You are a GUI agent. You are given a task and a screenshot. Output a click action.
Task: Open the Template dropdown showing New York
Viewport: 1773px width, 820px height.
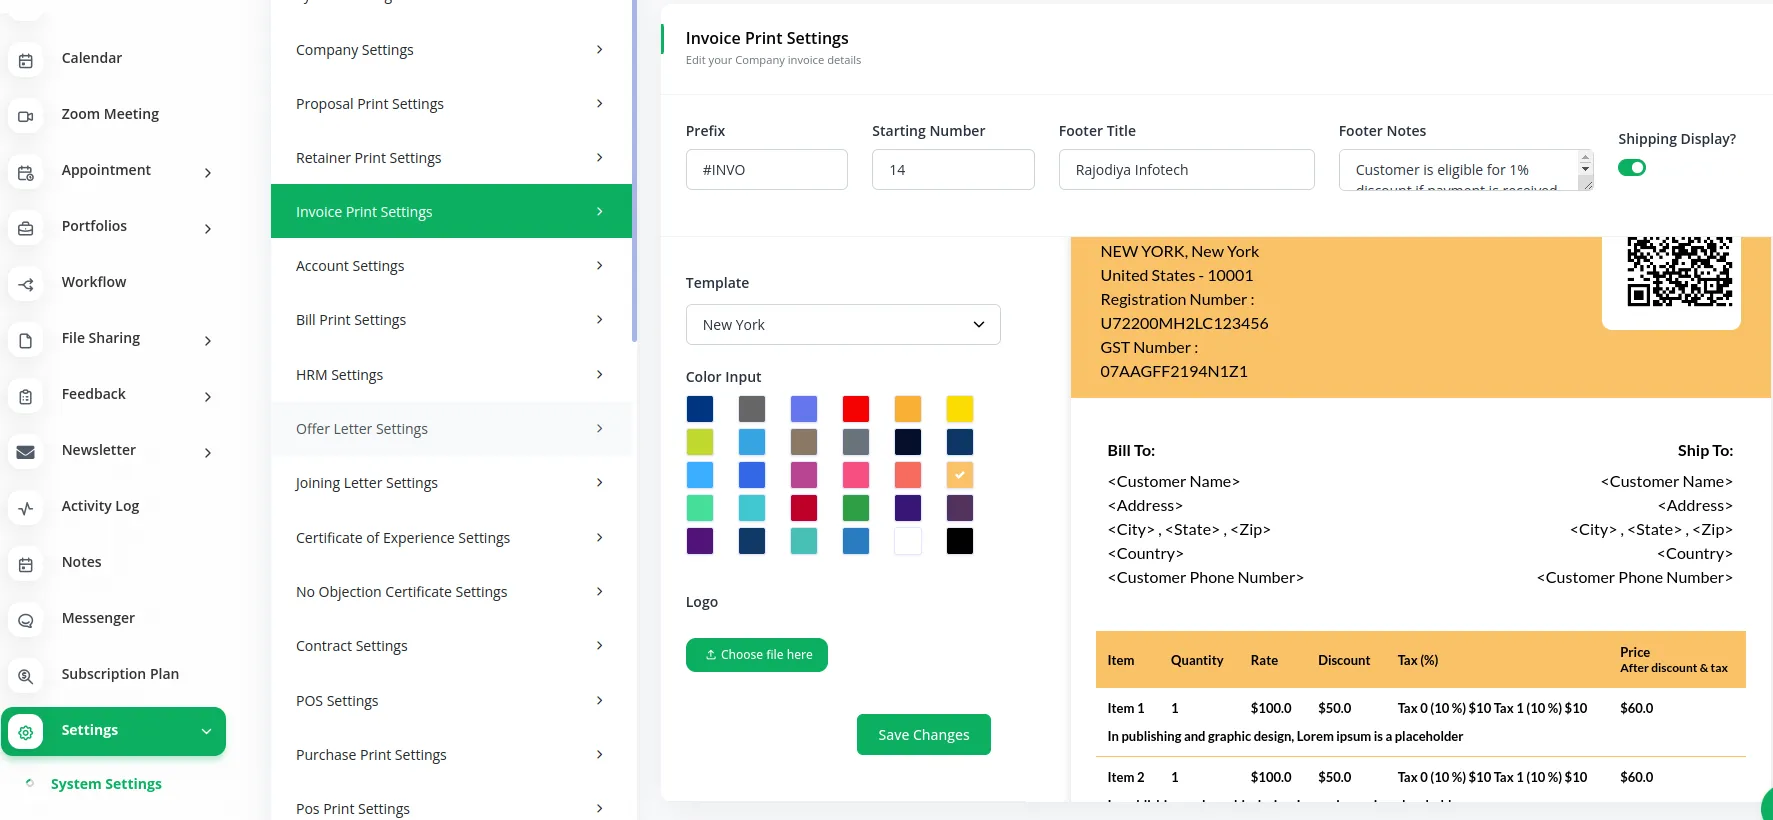pos(842,325)
